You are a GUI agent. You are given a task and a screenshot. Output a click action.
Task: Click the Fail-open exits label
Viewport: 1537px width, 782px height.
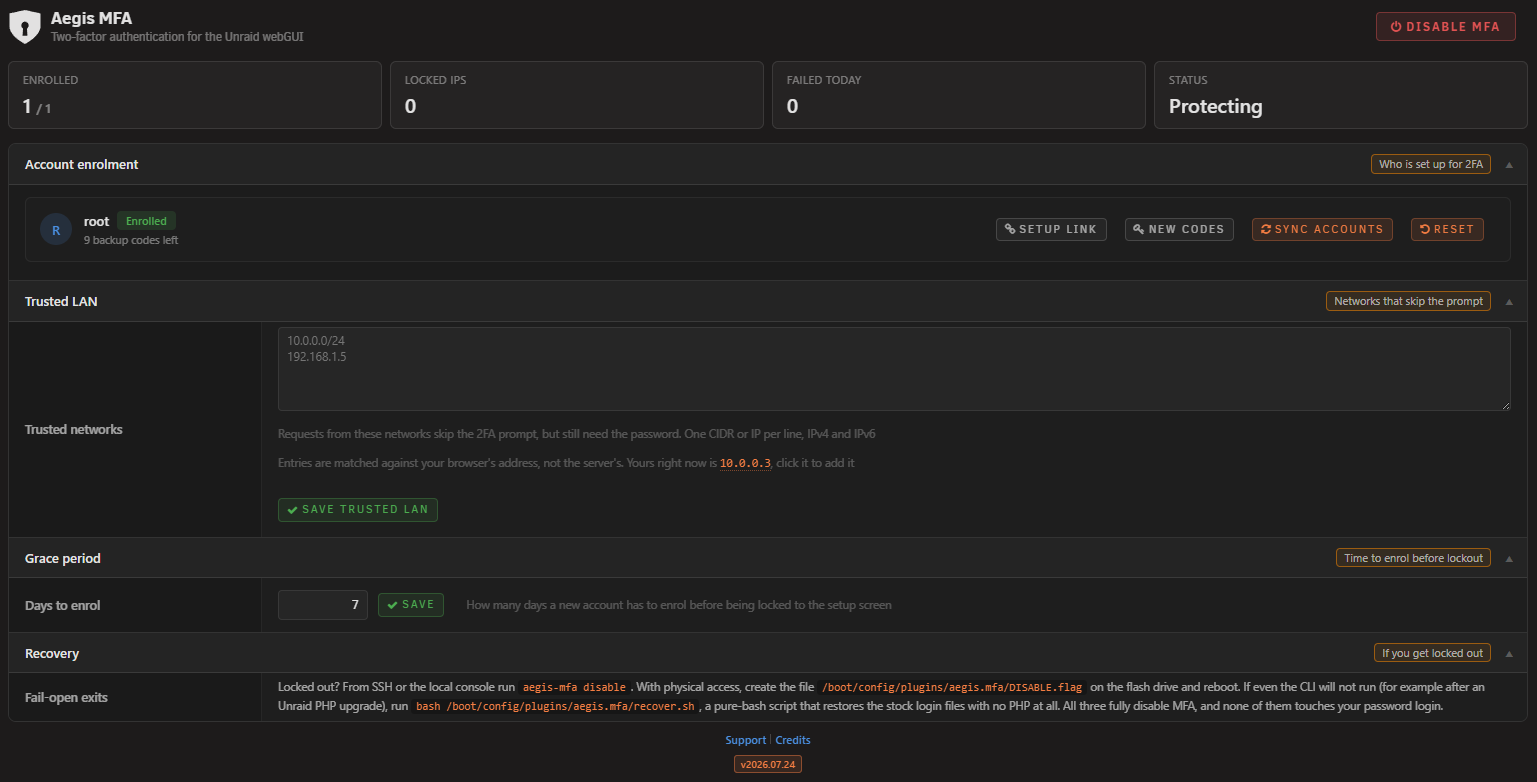point(66,698)
